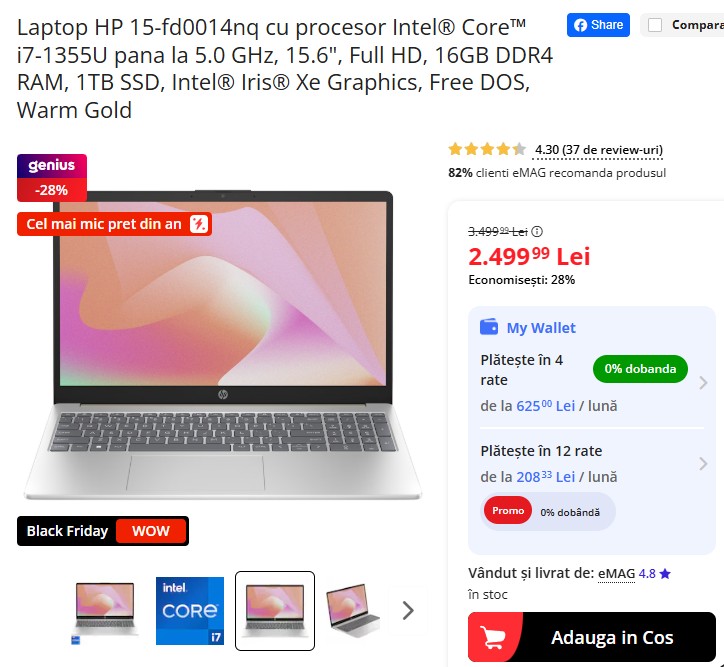Click the My Wallet wallet icon
724x667 pixels.
click(489, 327)
